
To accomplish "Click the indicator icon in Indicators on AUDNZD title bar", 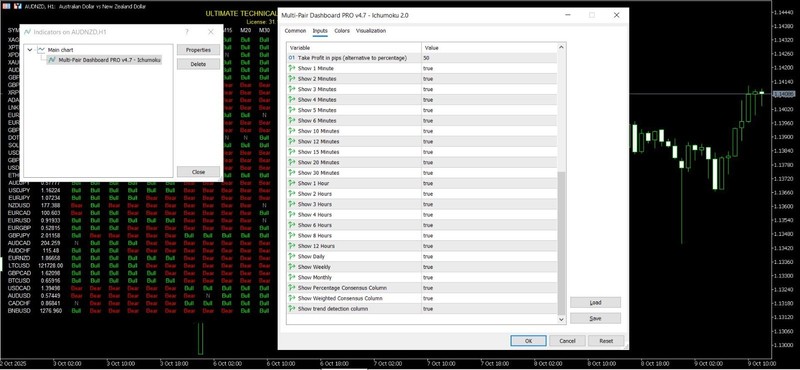I will click(x=28, y=32).
